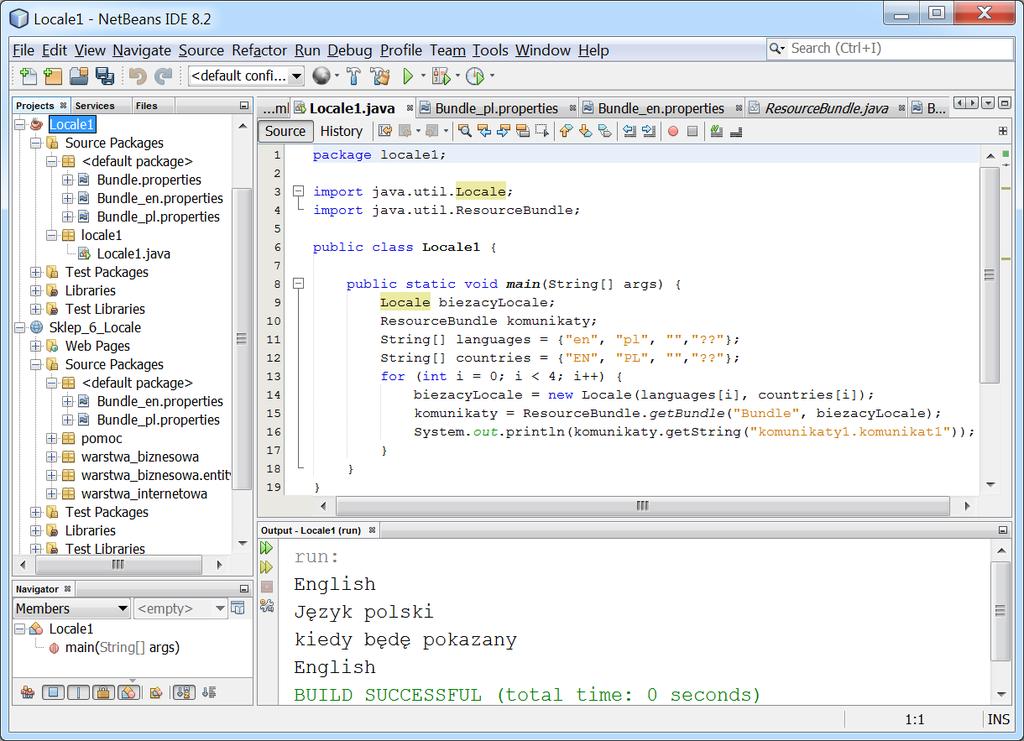Open the Tools menu
The height and width of the screenshot is (741, 1024).
490,50
